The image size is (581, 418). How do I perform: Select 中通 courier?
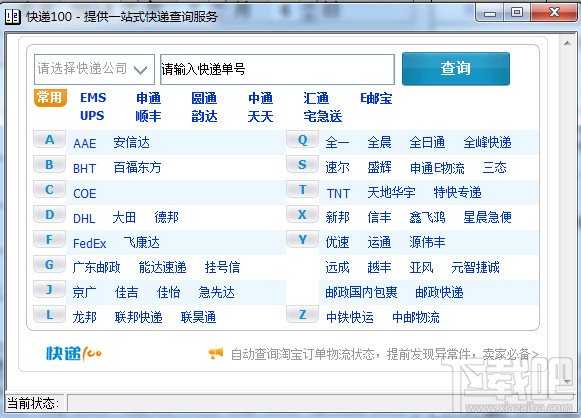pos(260,98)
